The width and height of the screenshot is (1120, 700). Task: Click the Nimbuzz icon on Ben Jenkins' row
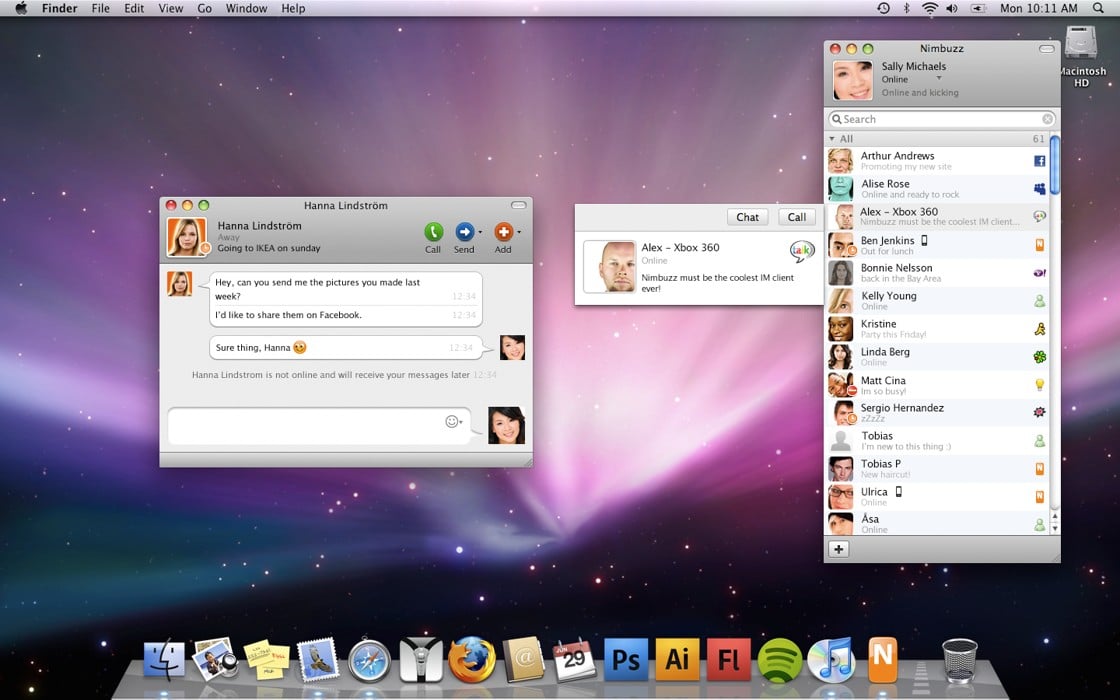click(1039, 245)
